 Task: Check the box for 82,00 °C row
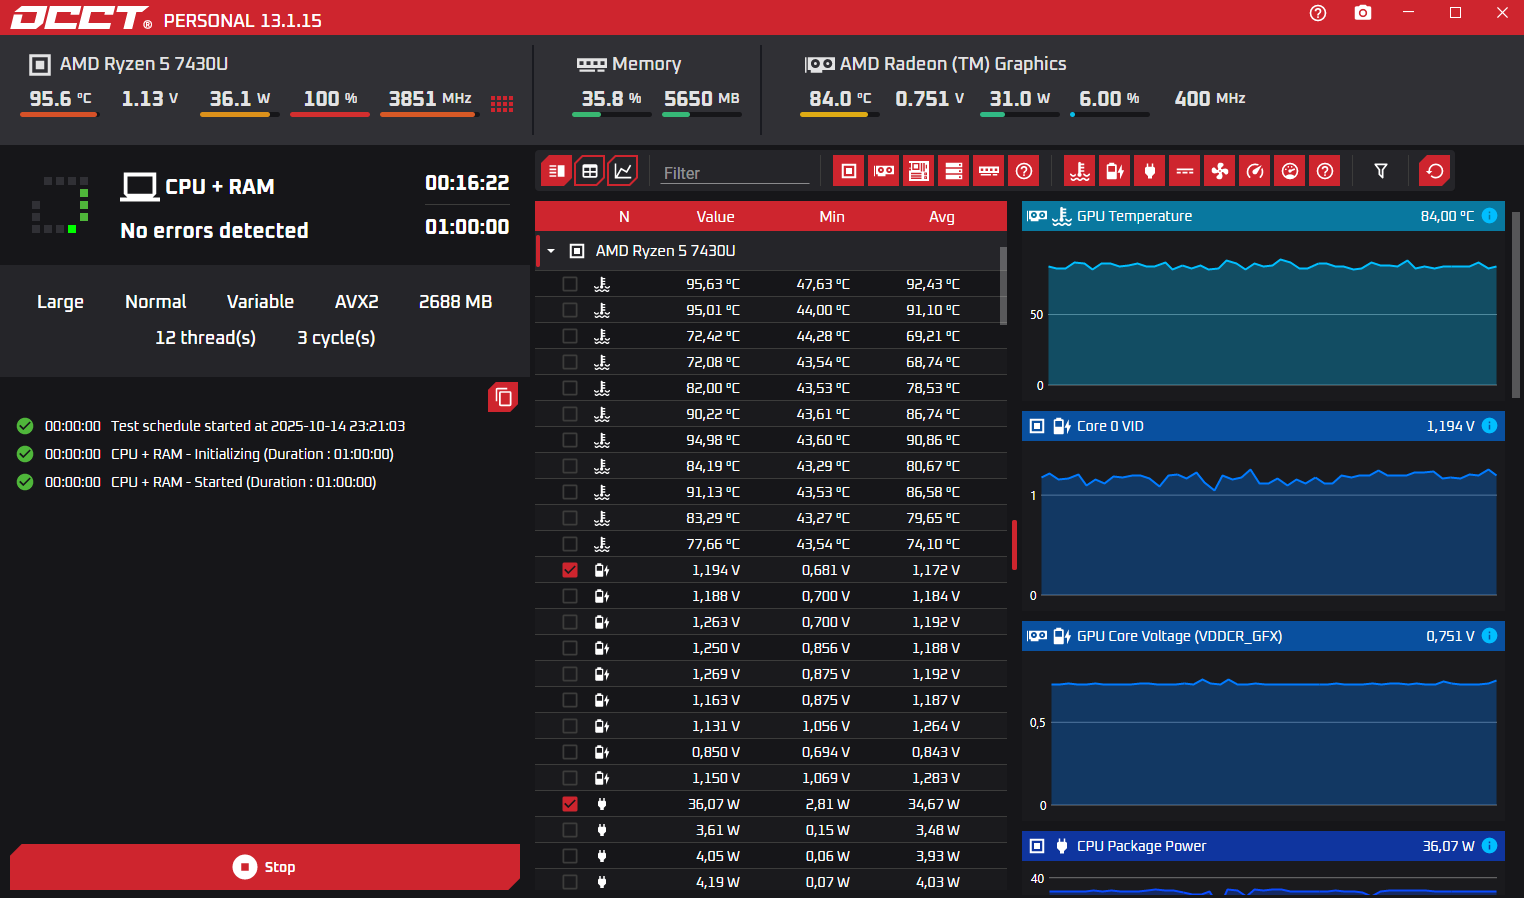(570, 388)
